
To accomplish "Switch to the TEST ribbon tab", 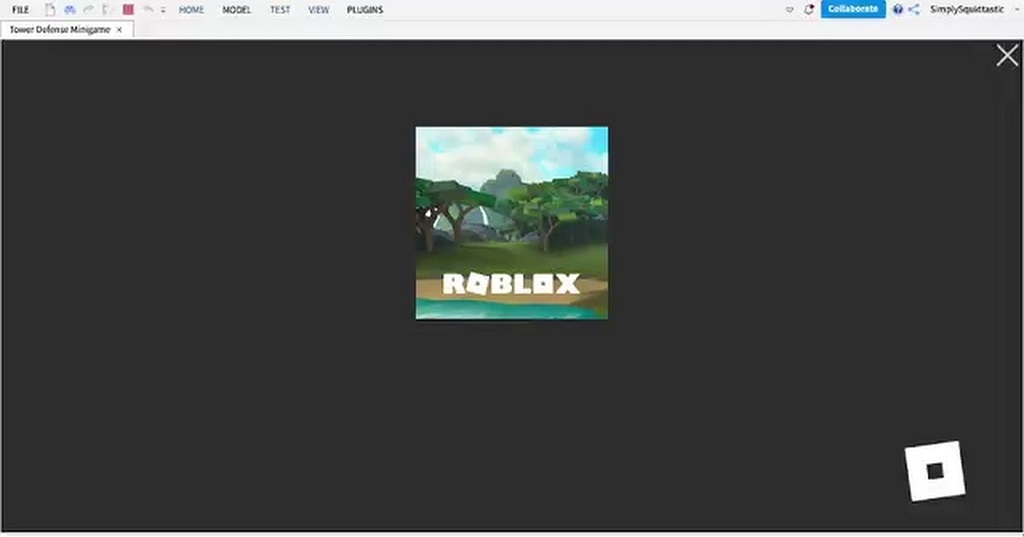I will click(x=280, y=10).
